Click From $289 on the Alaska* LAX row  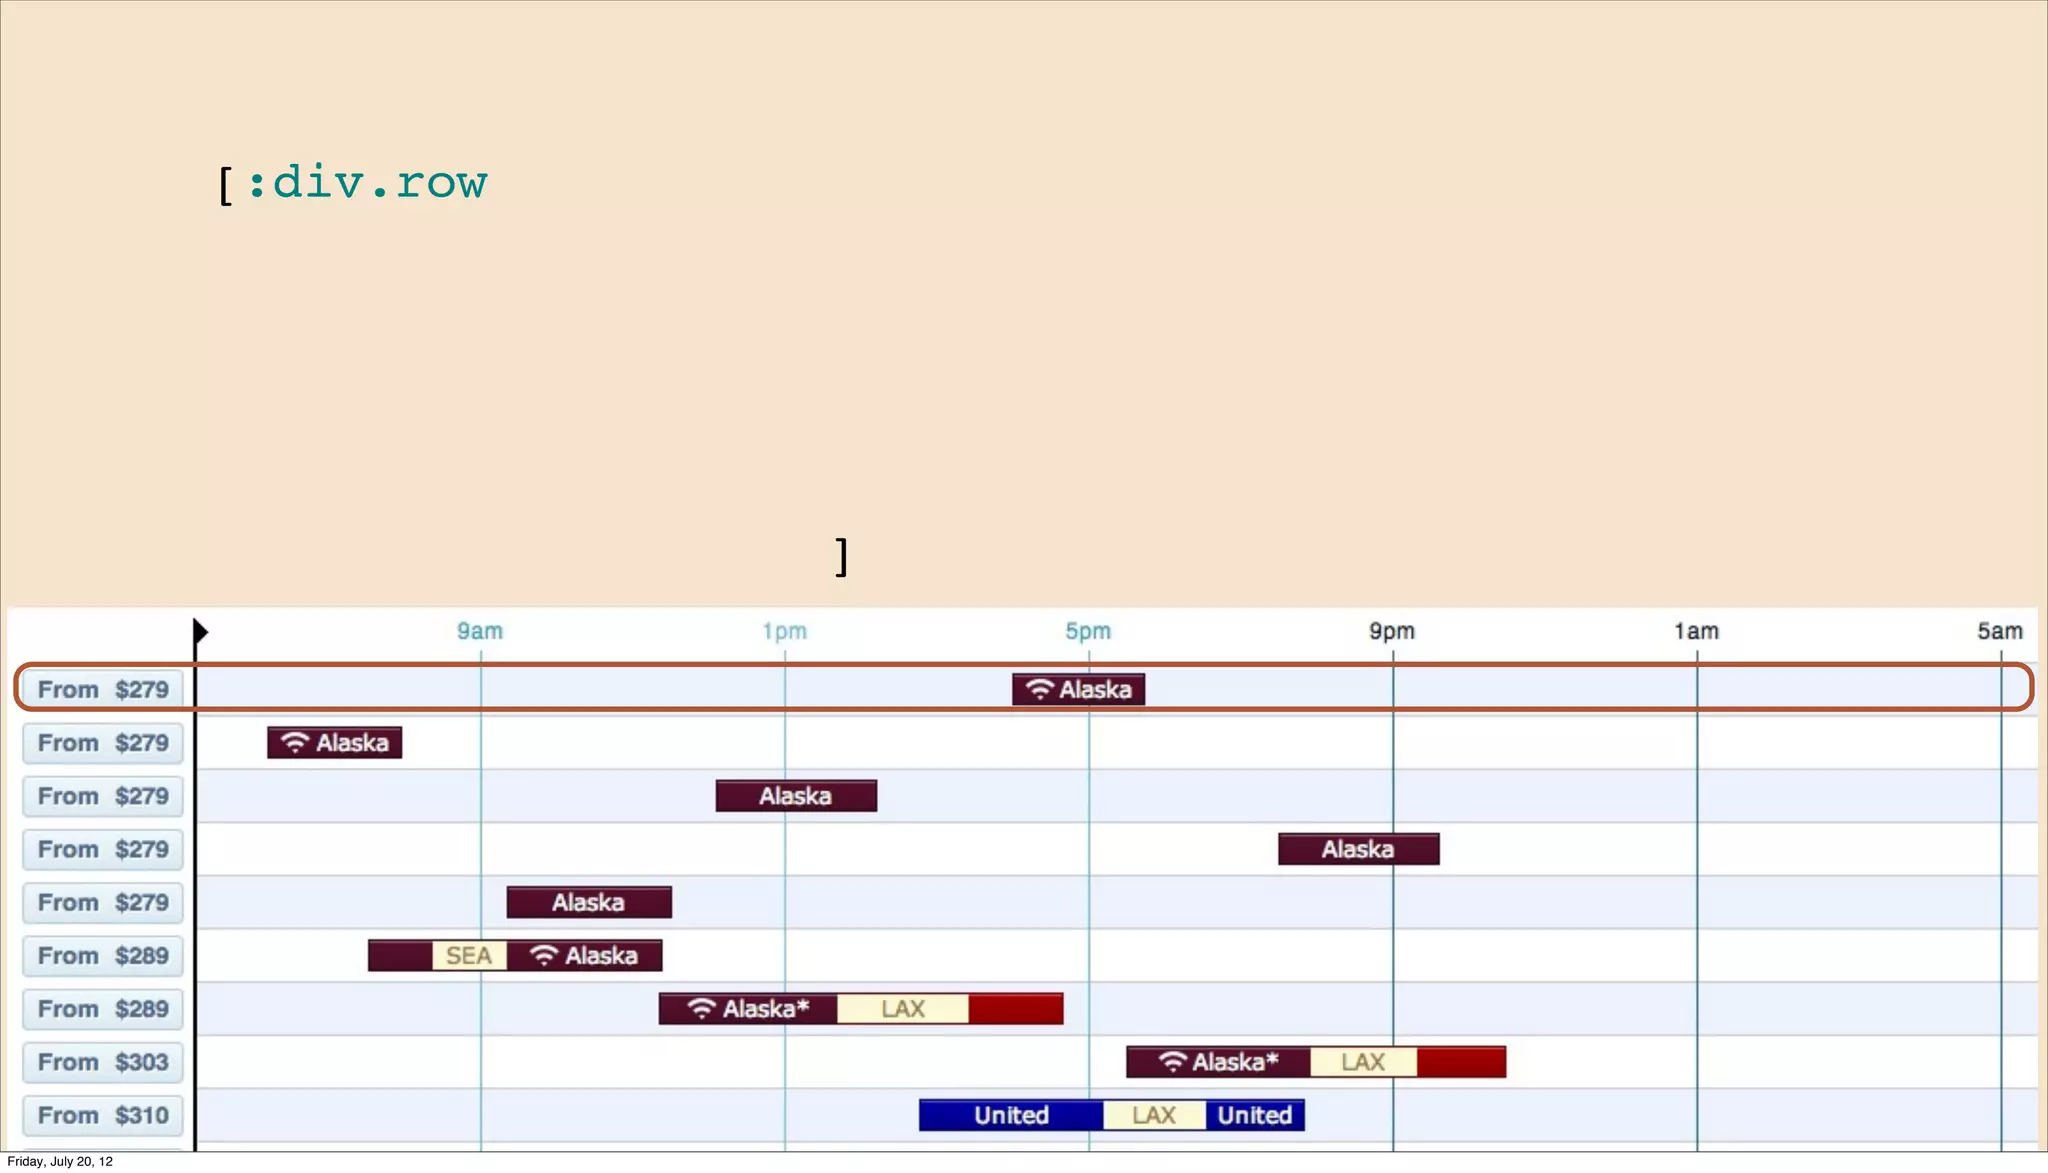click(103, 1009)
